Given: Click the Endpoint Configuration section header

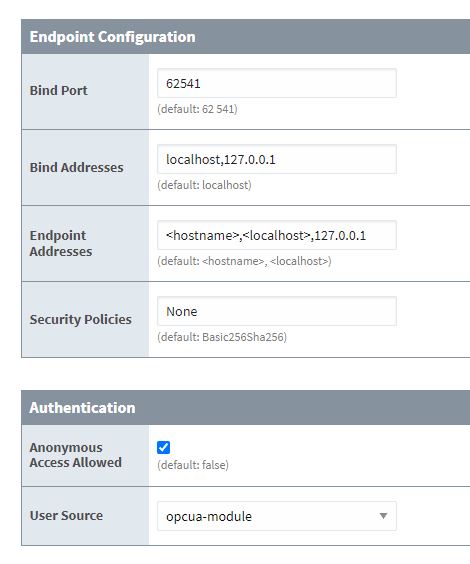Looking at the screenshot, I should click(x=246, y=37).
